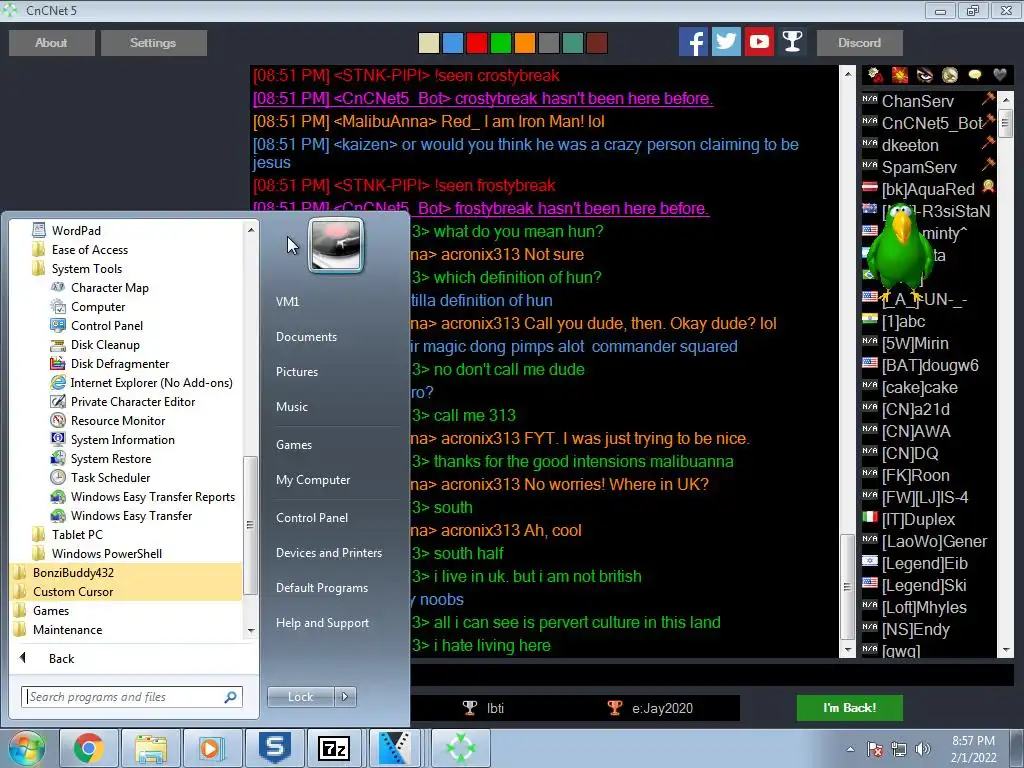This screenshot has width=1024, height=768.
Task: Open Pictures in start menu
Action: [296, 372]
